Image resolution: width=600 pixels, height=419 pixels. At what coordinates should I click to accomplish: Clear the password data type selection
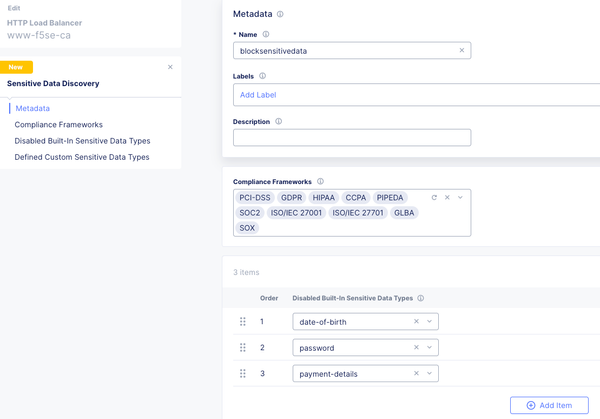coord(416,348)
